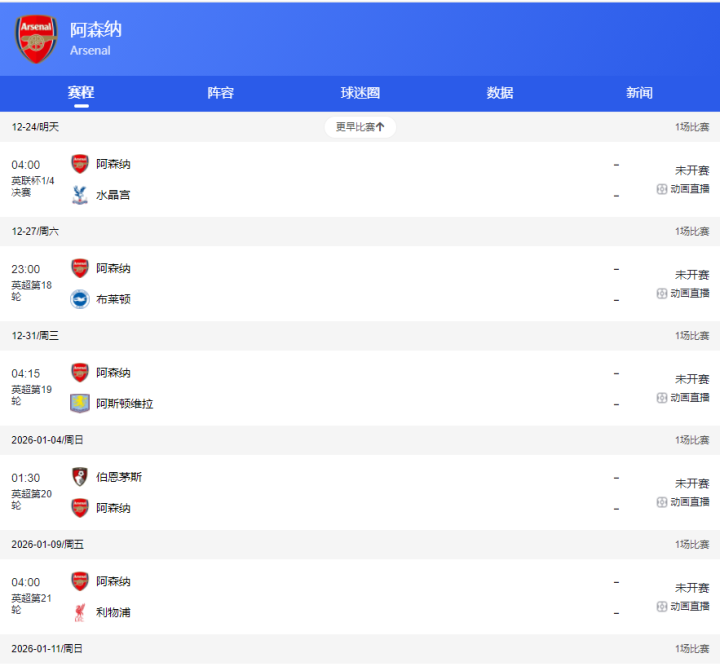Click 动画直播 for the Bournemouth match

[689, 502]
